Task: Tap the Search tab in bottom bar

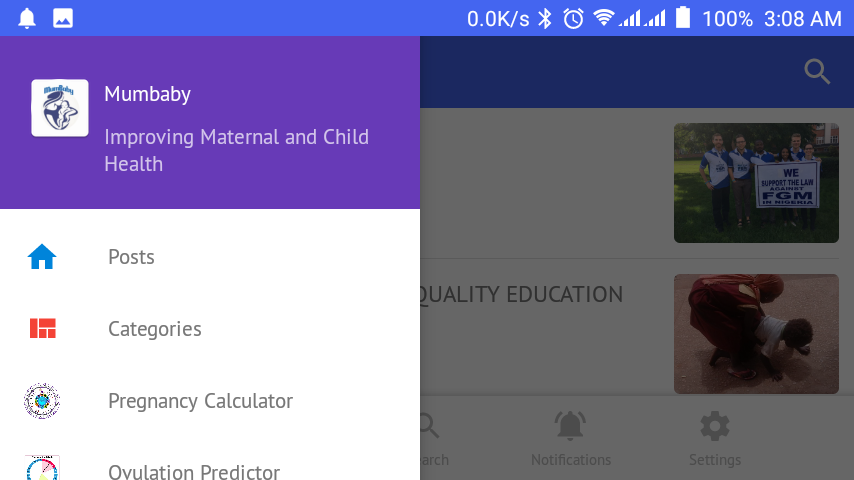Action: 435,439
